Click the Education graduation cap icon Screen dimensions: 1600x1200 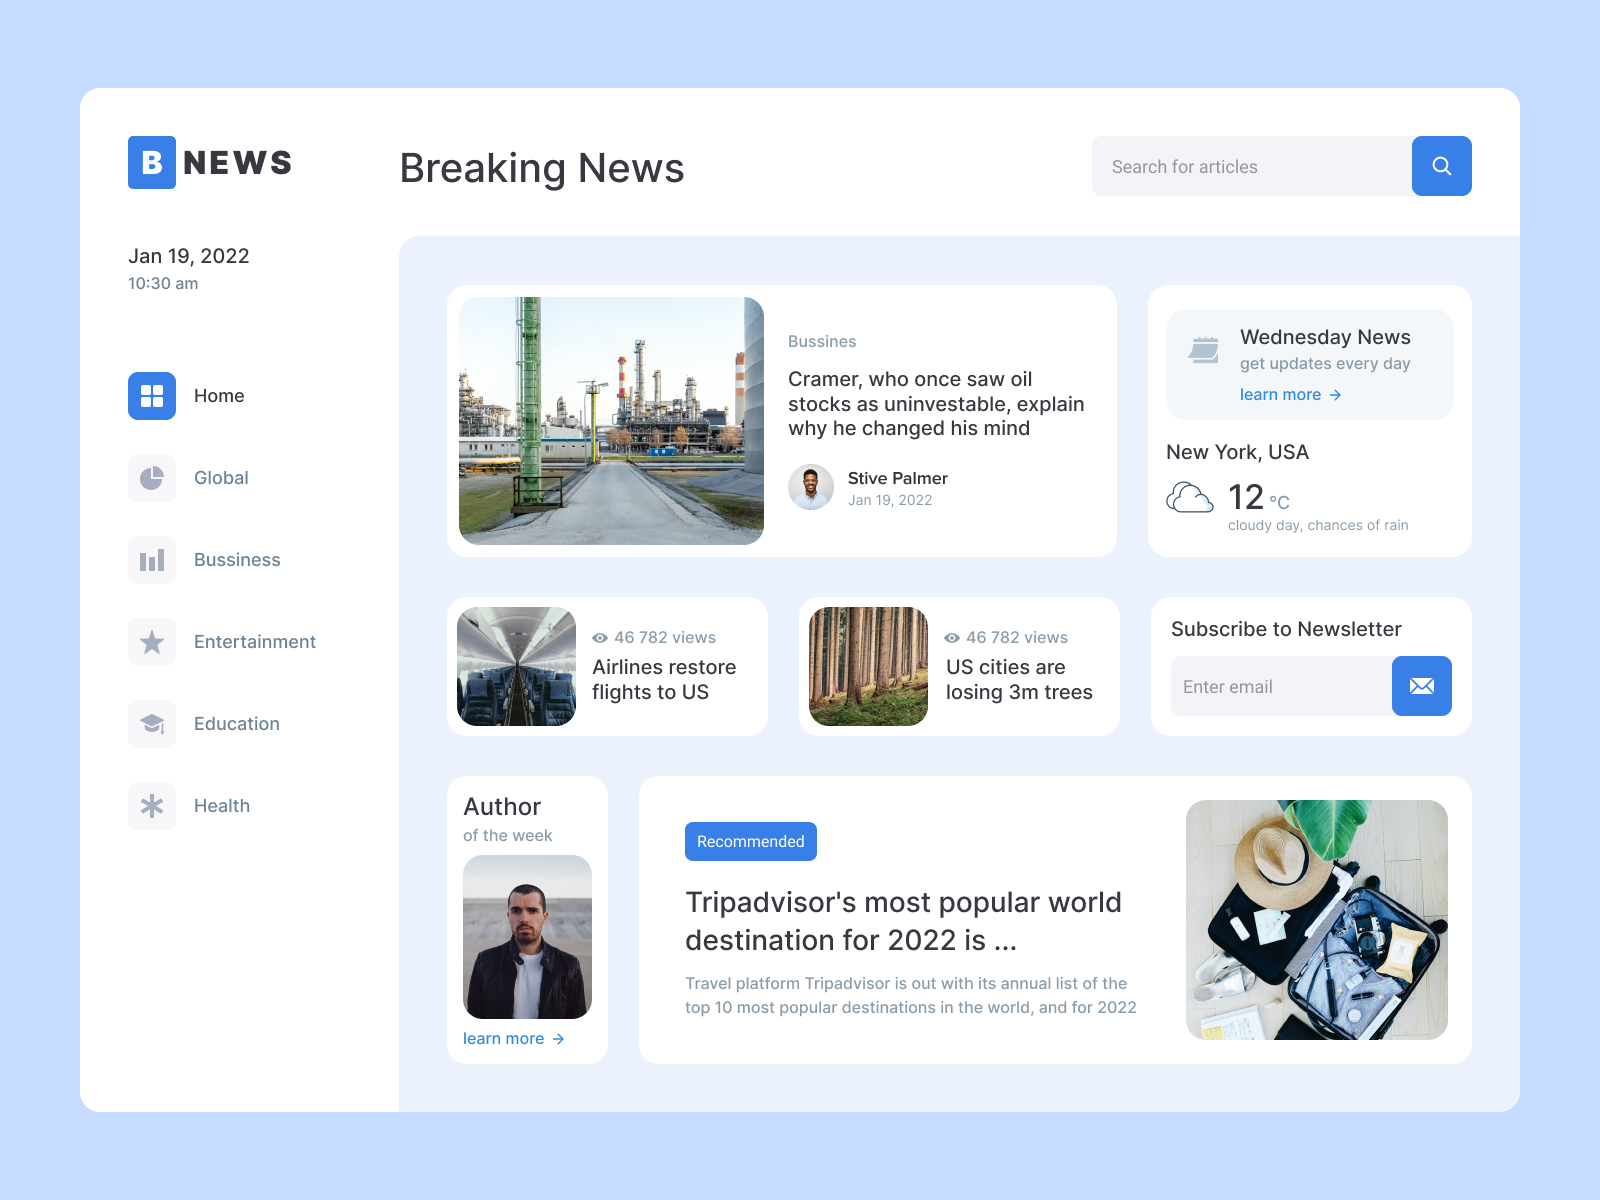pyautogui.click(x=152, y=723)
